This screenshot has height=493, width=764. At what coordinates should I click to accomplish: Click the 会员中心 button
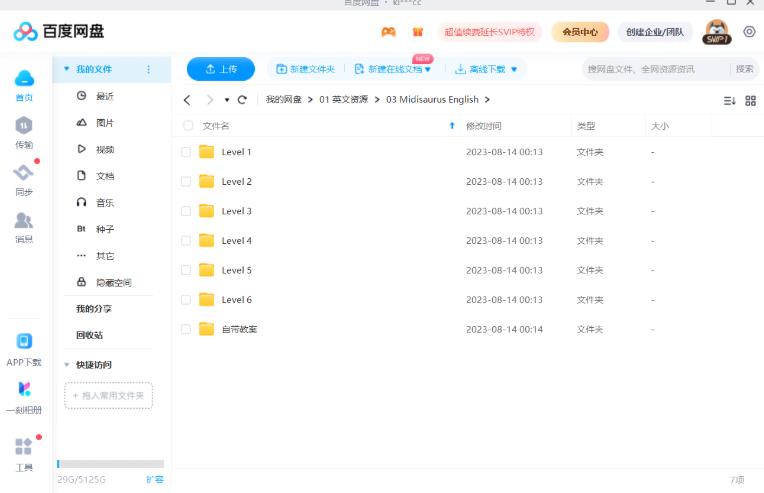tap(580, 32)
